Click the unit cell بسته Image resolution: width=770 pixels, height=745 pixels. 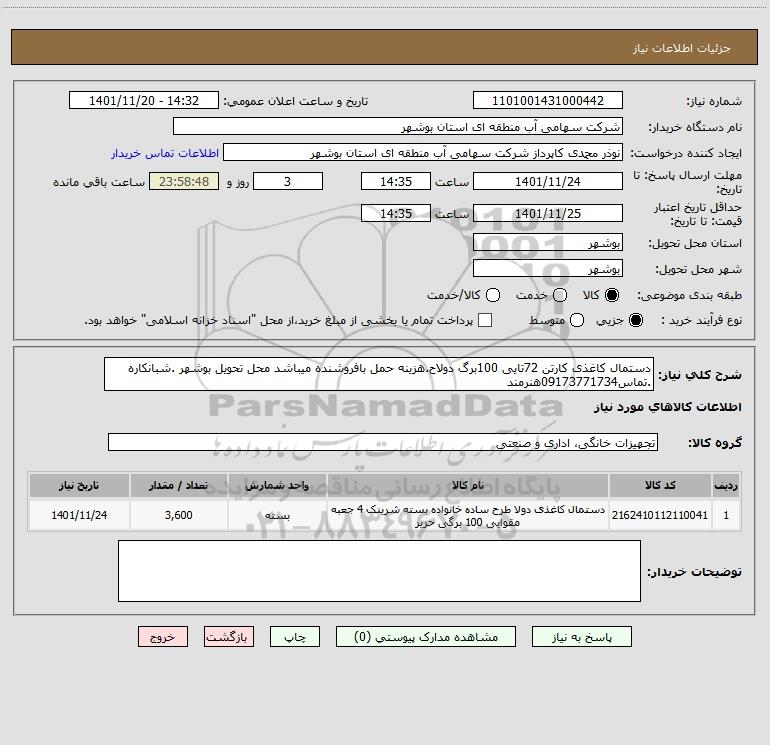pyautogui.click(x=277, y=515)
